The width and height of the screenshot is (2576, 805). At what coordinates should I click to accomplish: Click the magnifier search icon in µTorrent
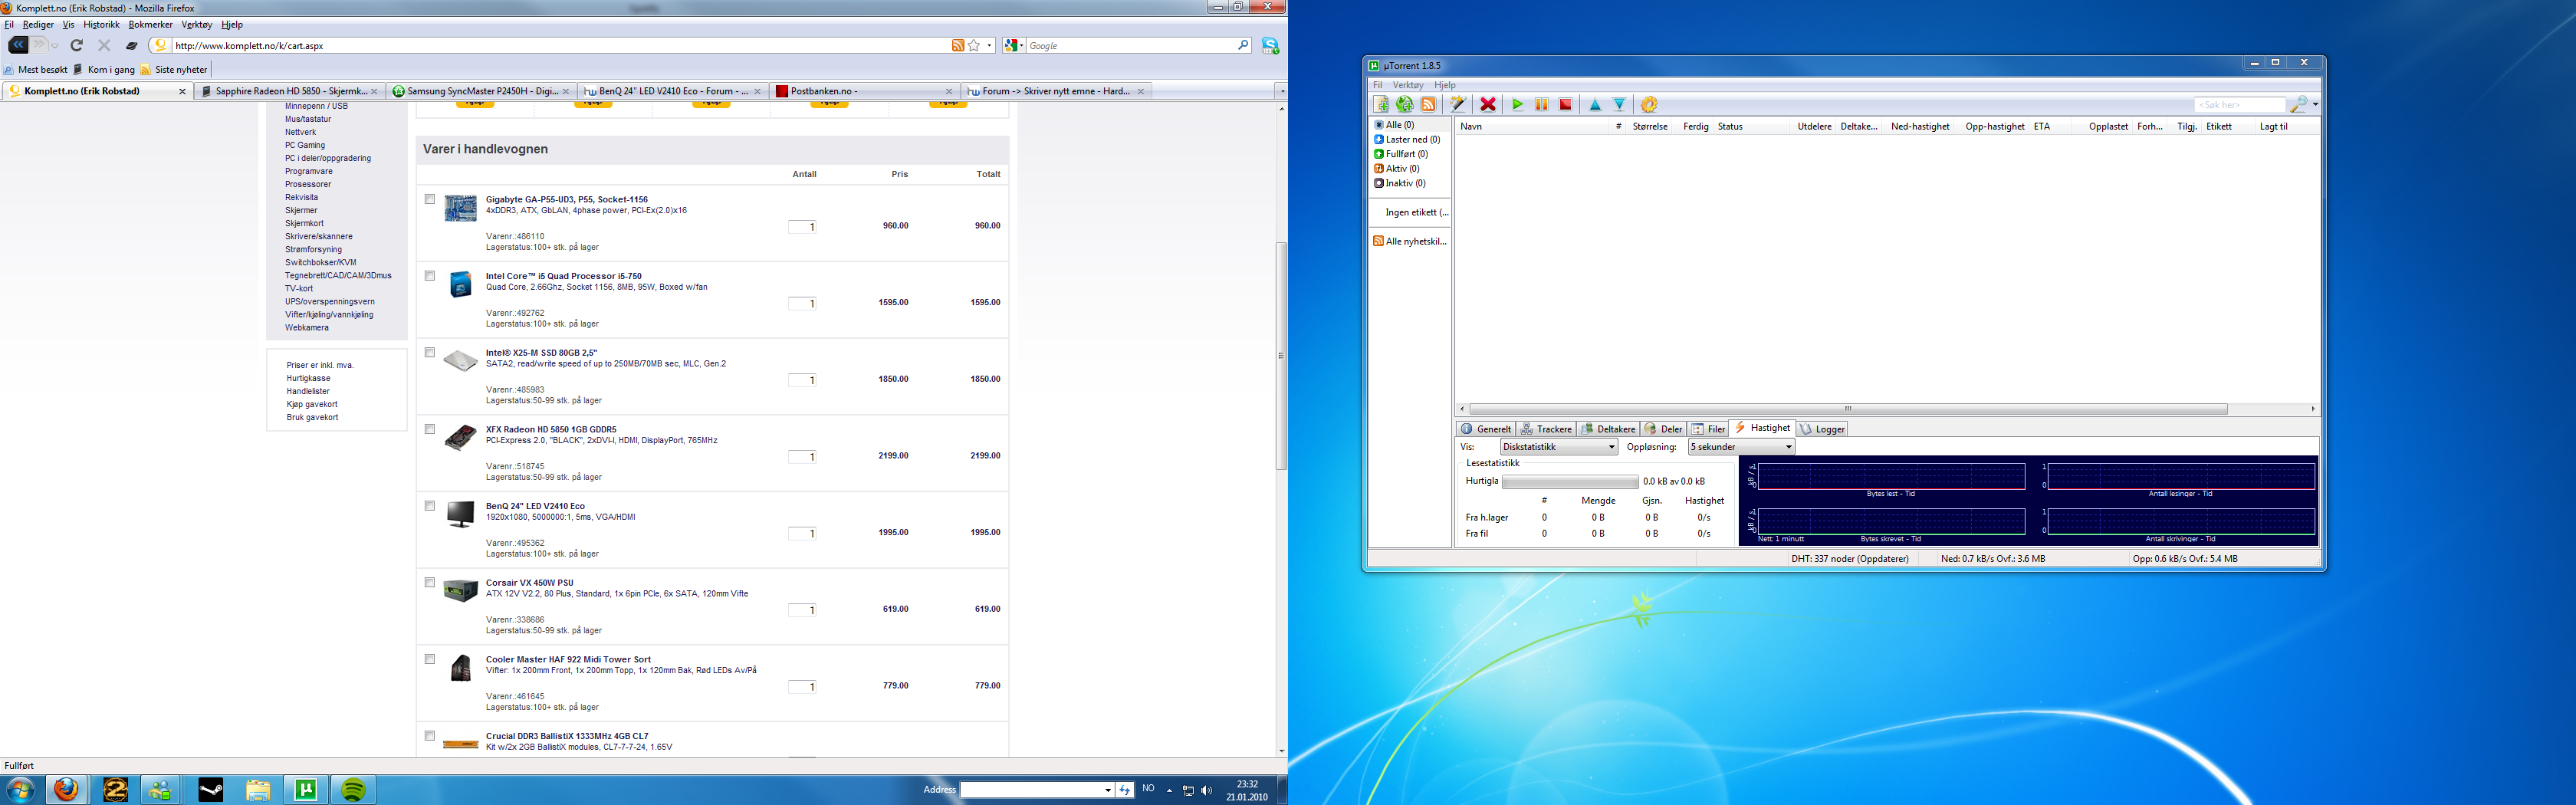click(x=2298, y=105)
